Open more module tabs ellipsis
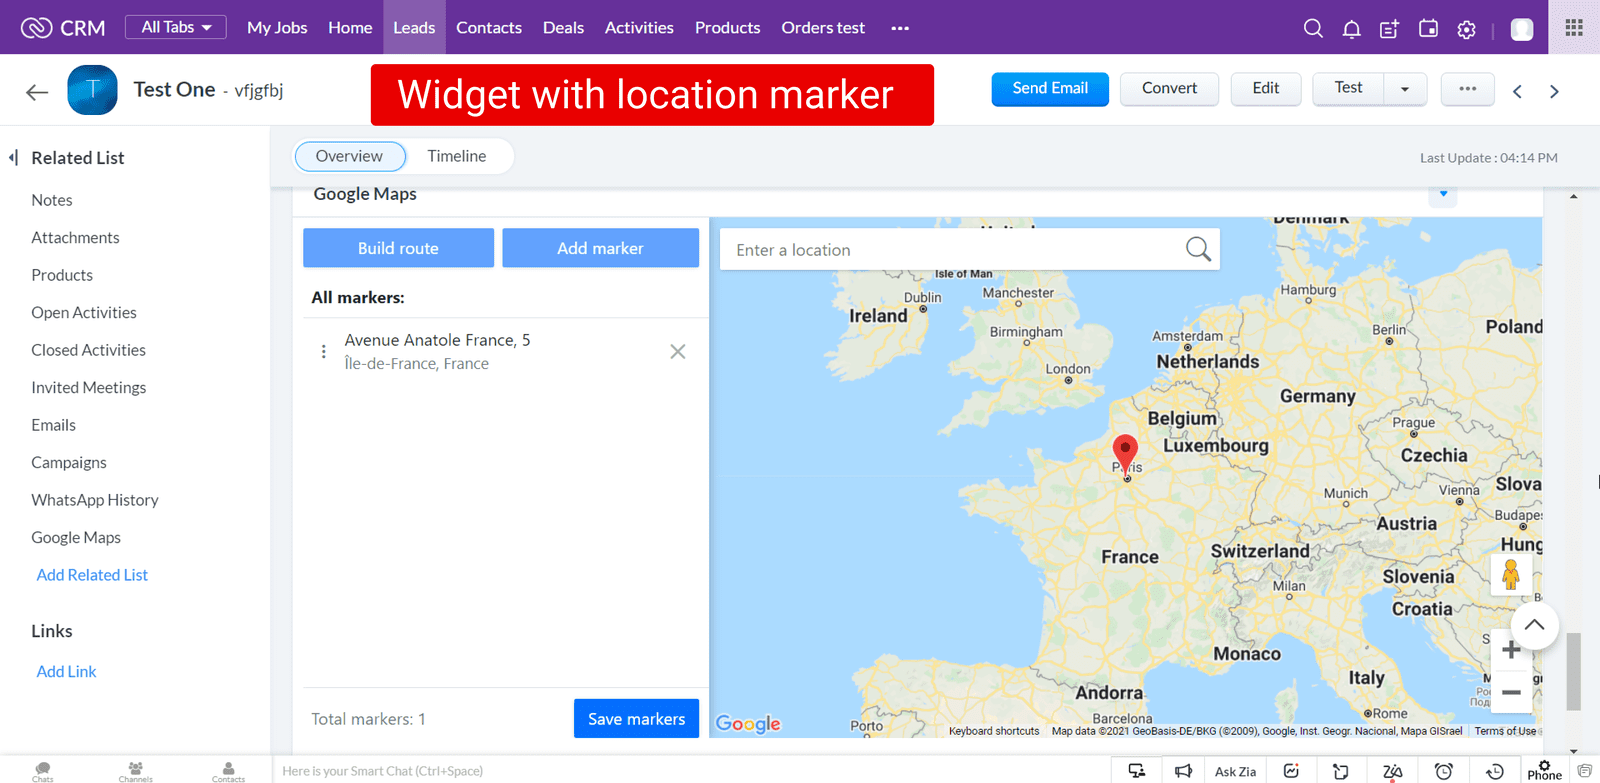1600x783 pixels. (900, 28)
